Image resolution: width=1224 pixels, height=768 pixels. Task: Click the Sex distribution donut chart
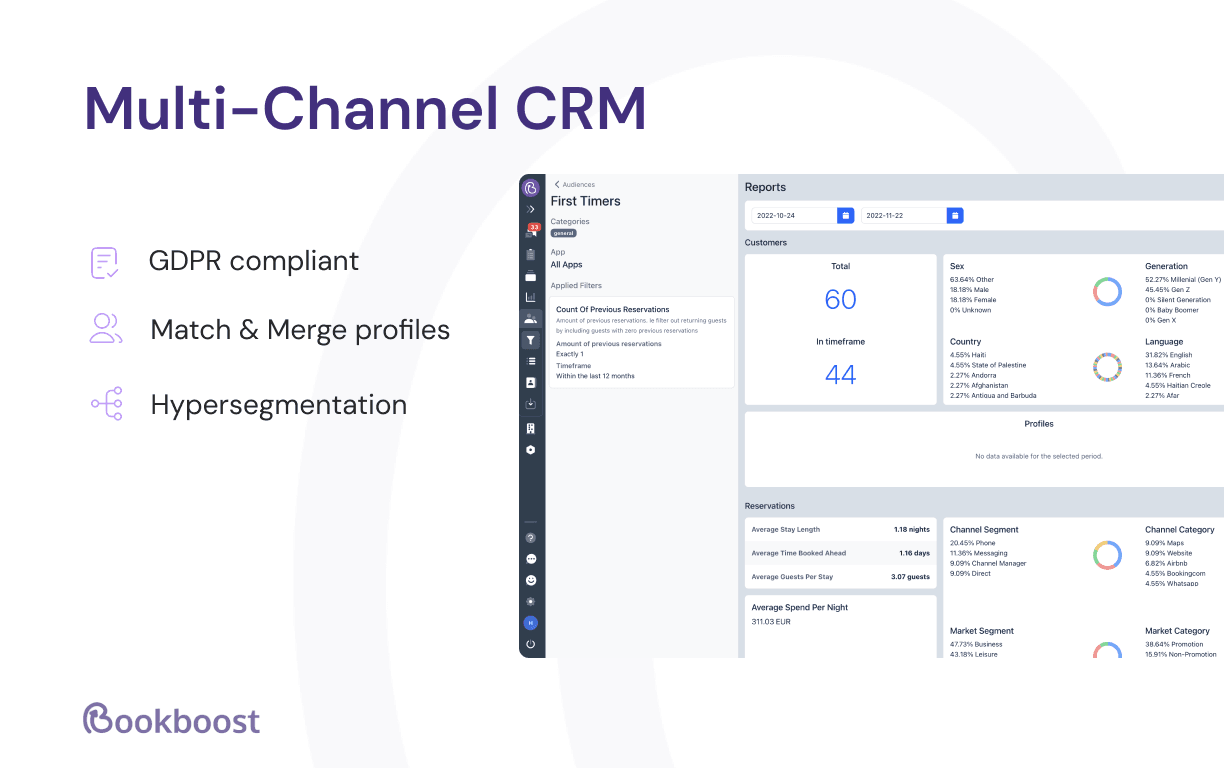click(1107, 291)
